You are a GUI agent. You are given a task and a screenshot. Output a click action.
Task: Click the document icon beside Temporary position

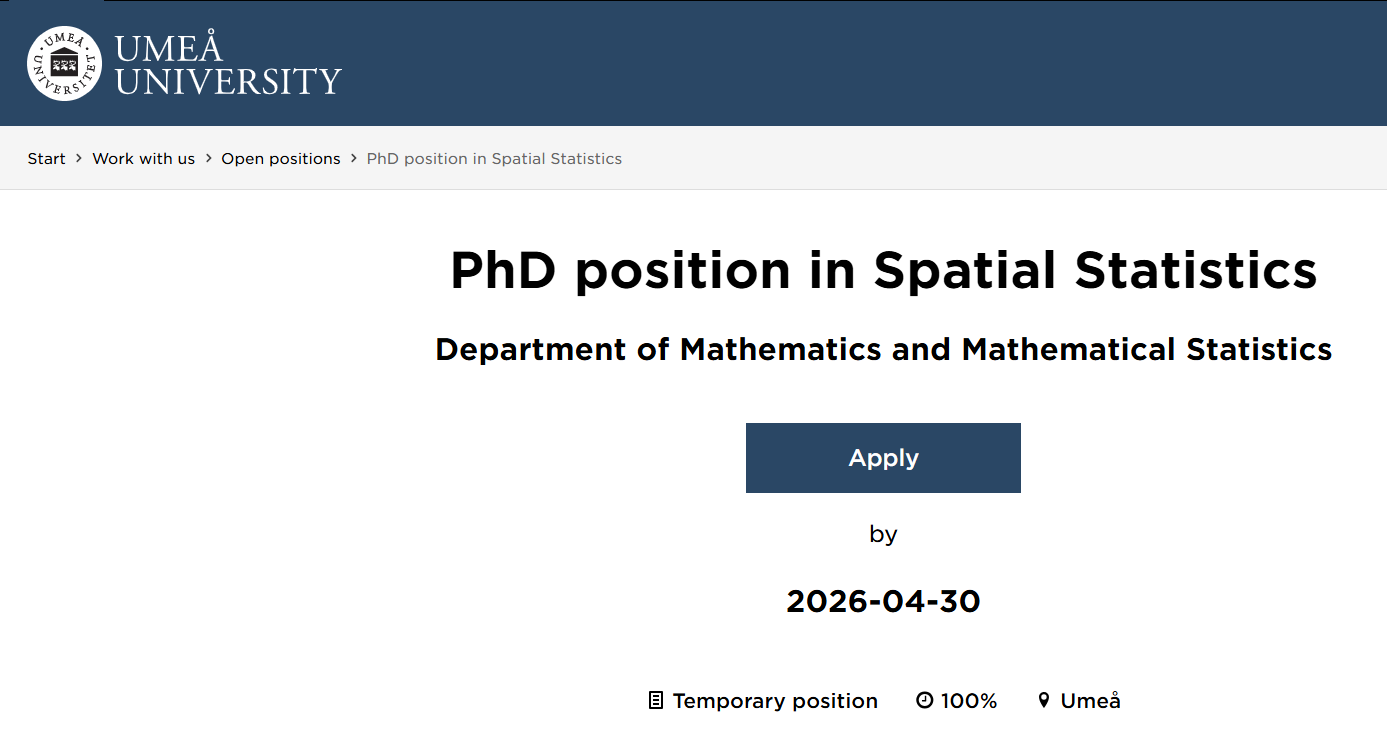point(656,700)
